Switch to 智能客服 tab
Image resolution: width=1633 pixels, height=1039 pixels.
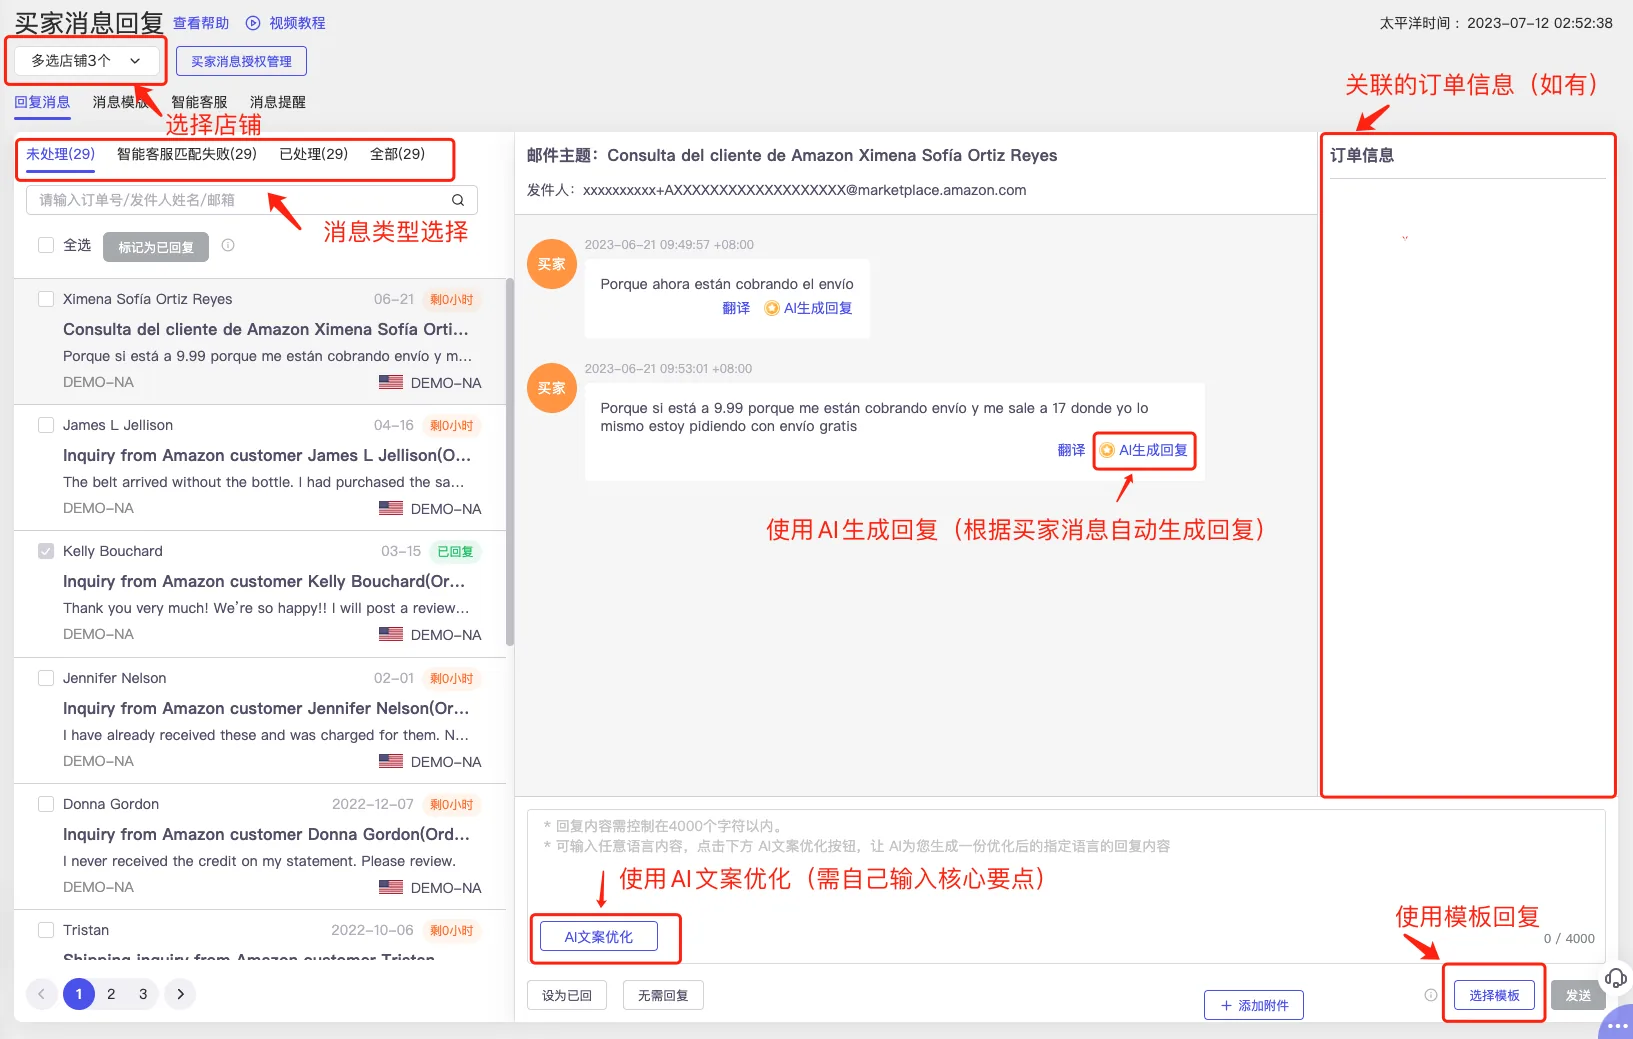pos(199,102)
